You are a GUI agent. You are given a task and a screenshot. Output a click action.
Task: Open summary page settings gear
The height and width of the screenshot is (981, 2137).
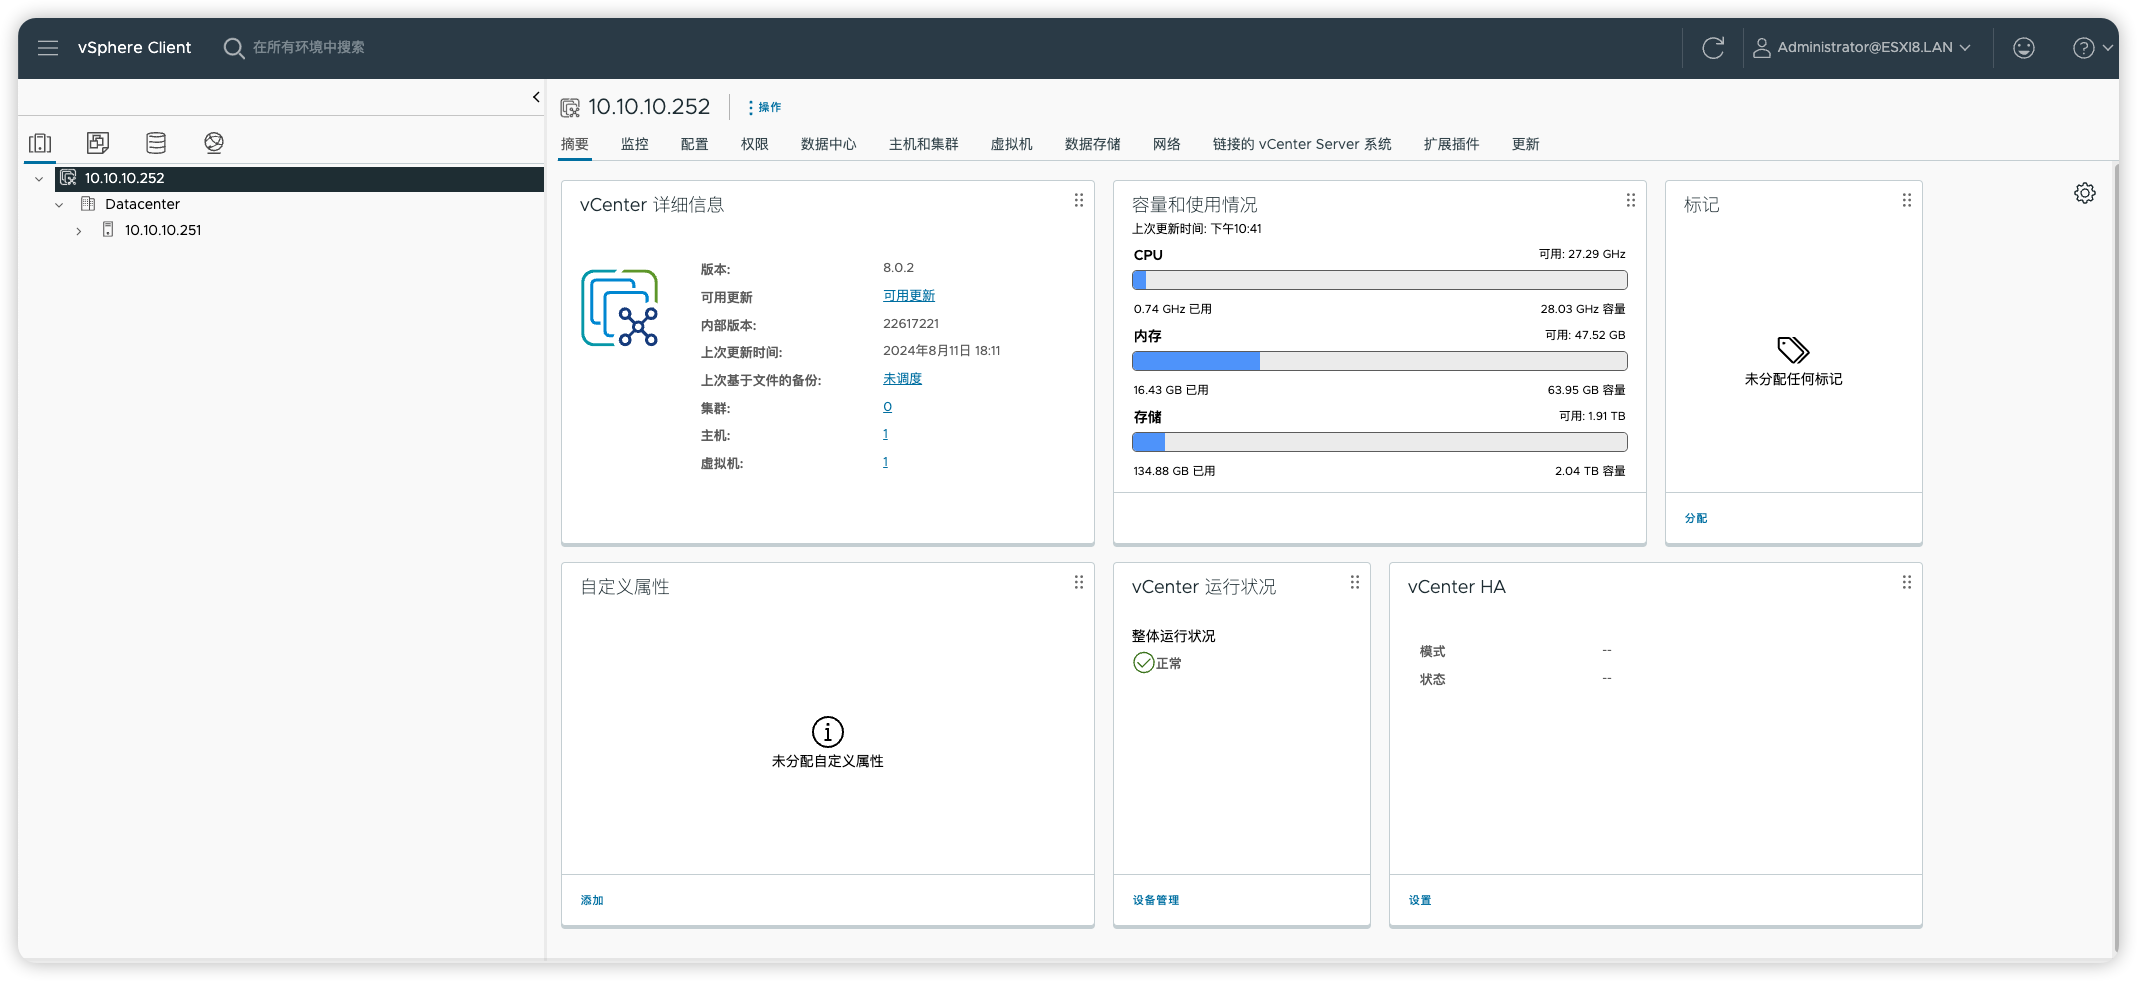coord(2085,193)
